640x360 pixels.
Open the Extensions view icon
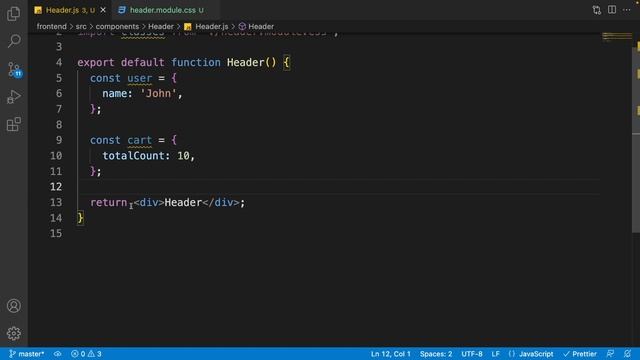[14, 124]
